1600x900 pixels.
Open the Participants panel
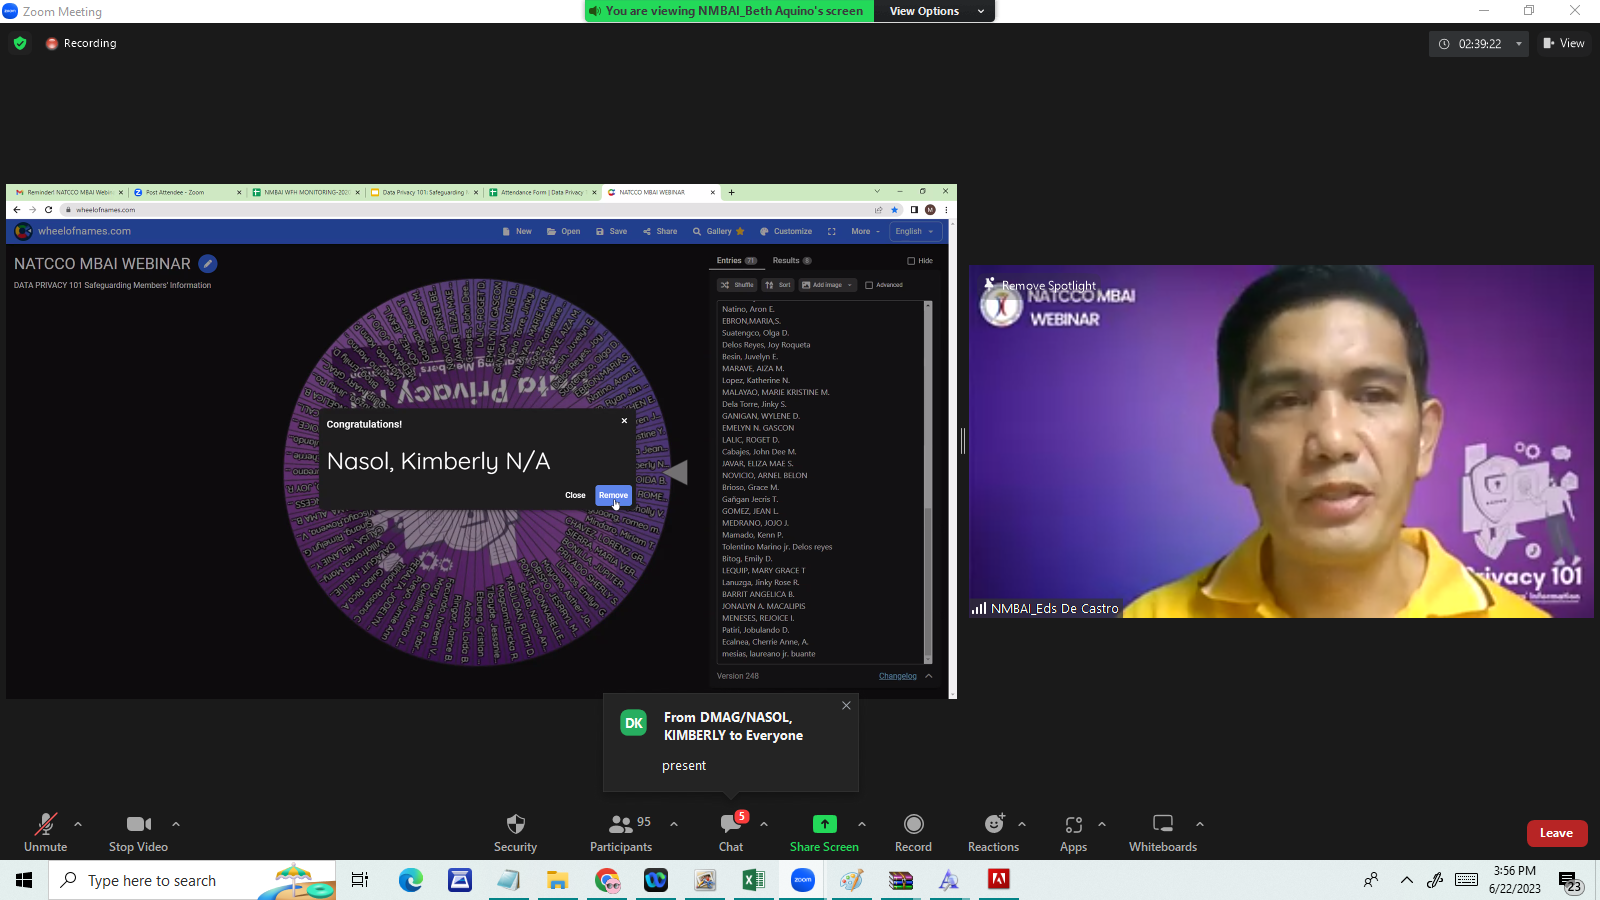(621, 832)
